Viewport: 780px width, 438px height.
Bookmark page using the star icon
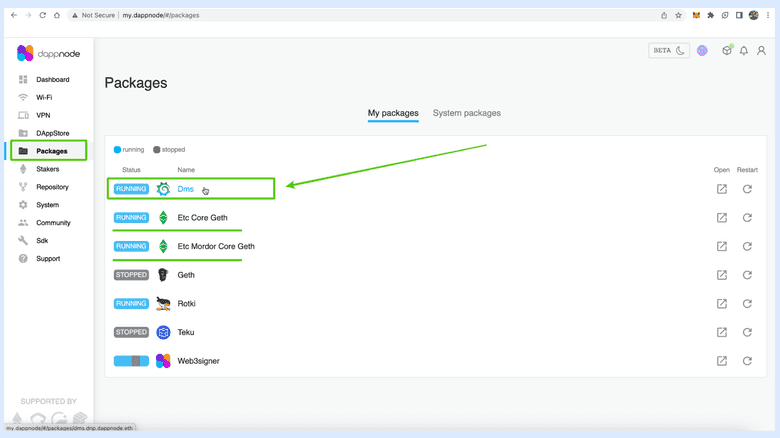(x=678, y=16)
